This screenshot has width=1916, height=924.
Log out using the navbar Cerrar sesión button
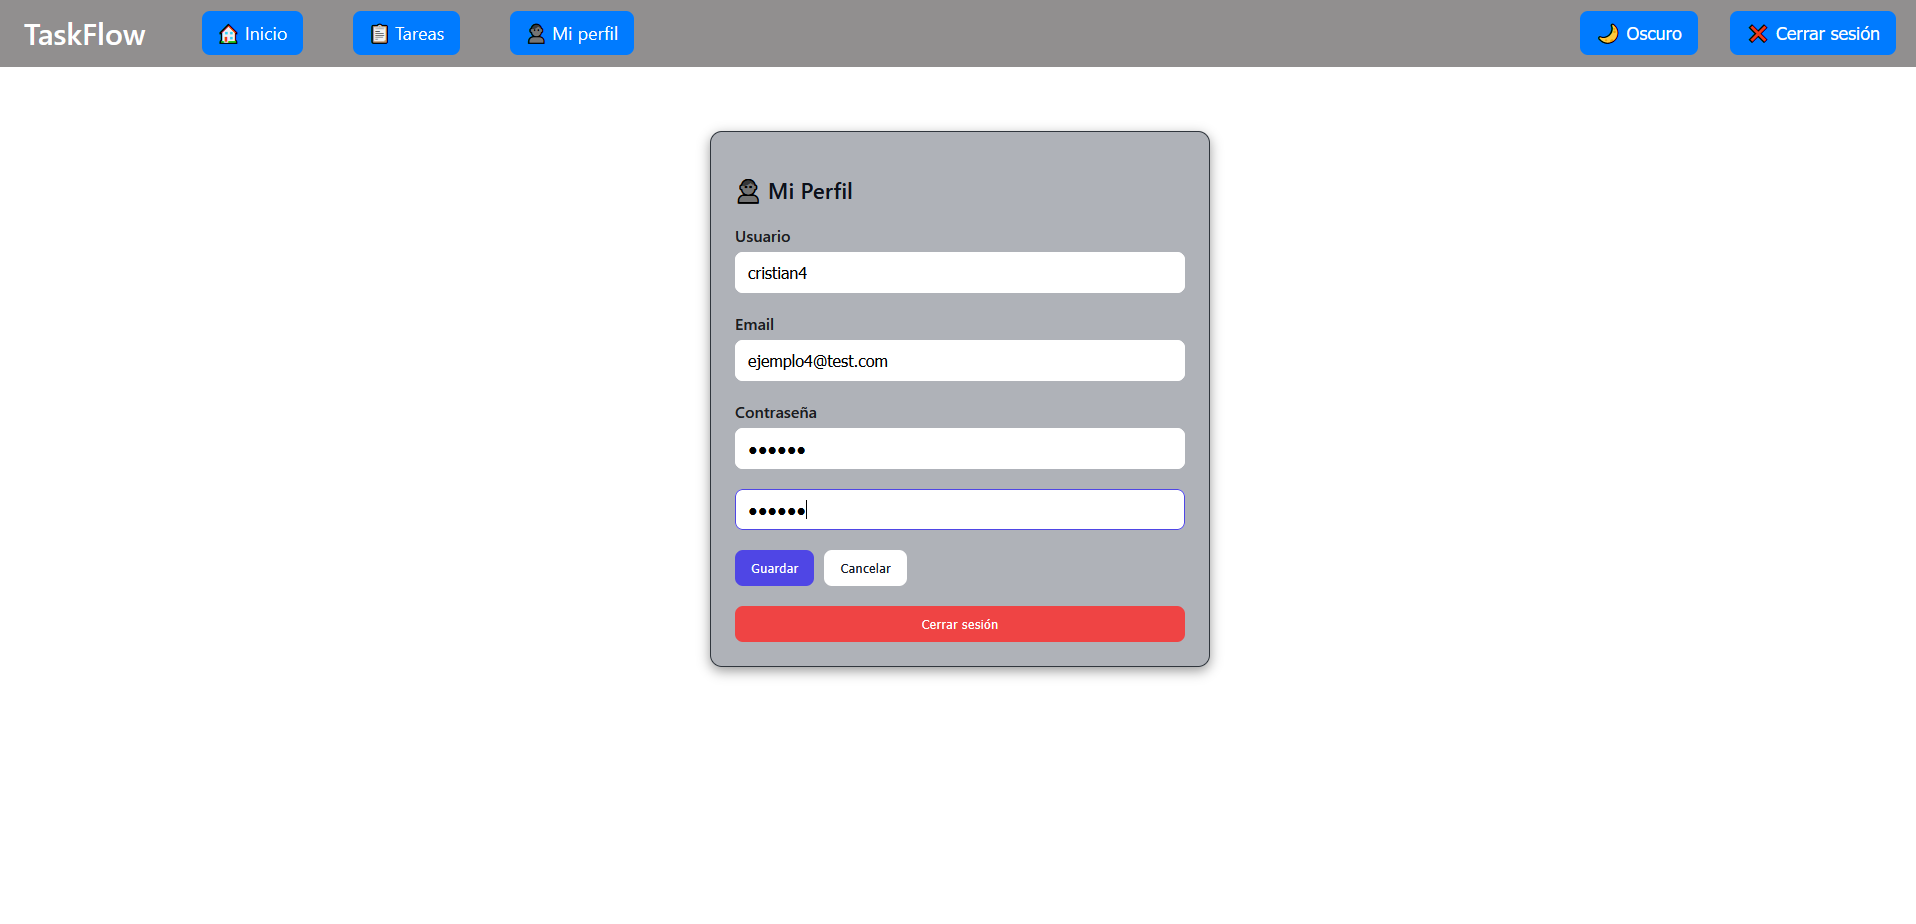tap(1812, 34)
